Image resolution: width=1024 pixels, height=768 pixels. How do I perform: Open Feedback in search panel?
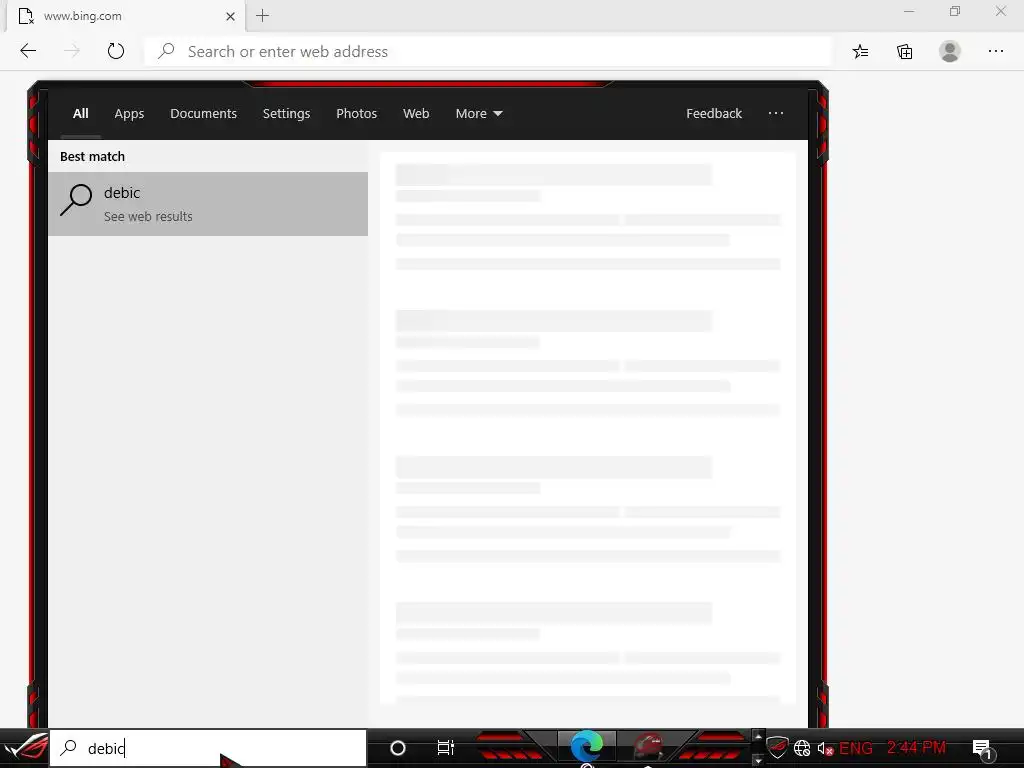[x=714, y=114]
